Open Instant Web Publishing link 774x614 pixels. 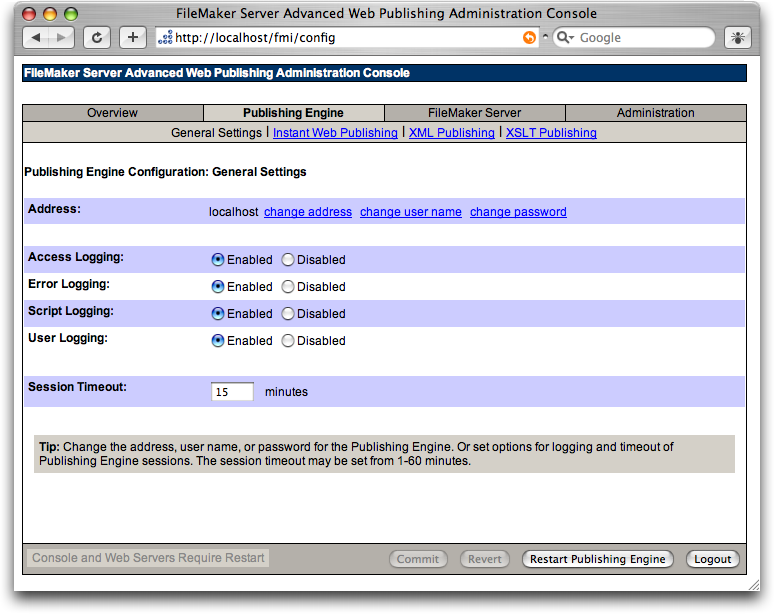click(x=335, y=133)
